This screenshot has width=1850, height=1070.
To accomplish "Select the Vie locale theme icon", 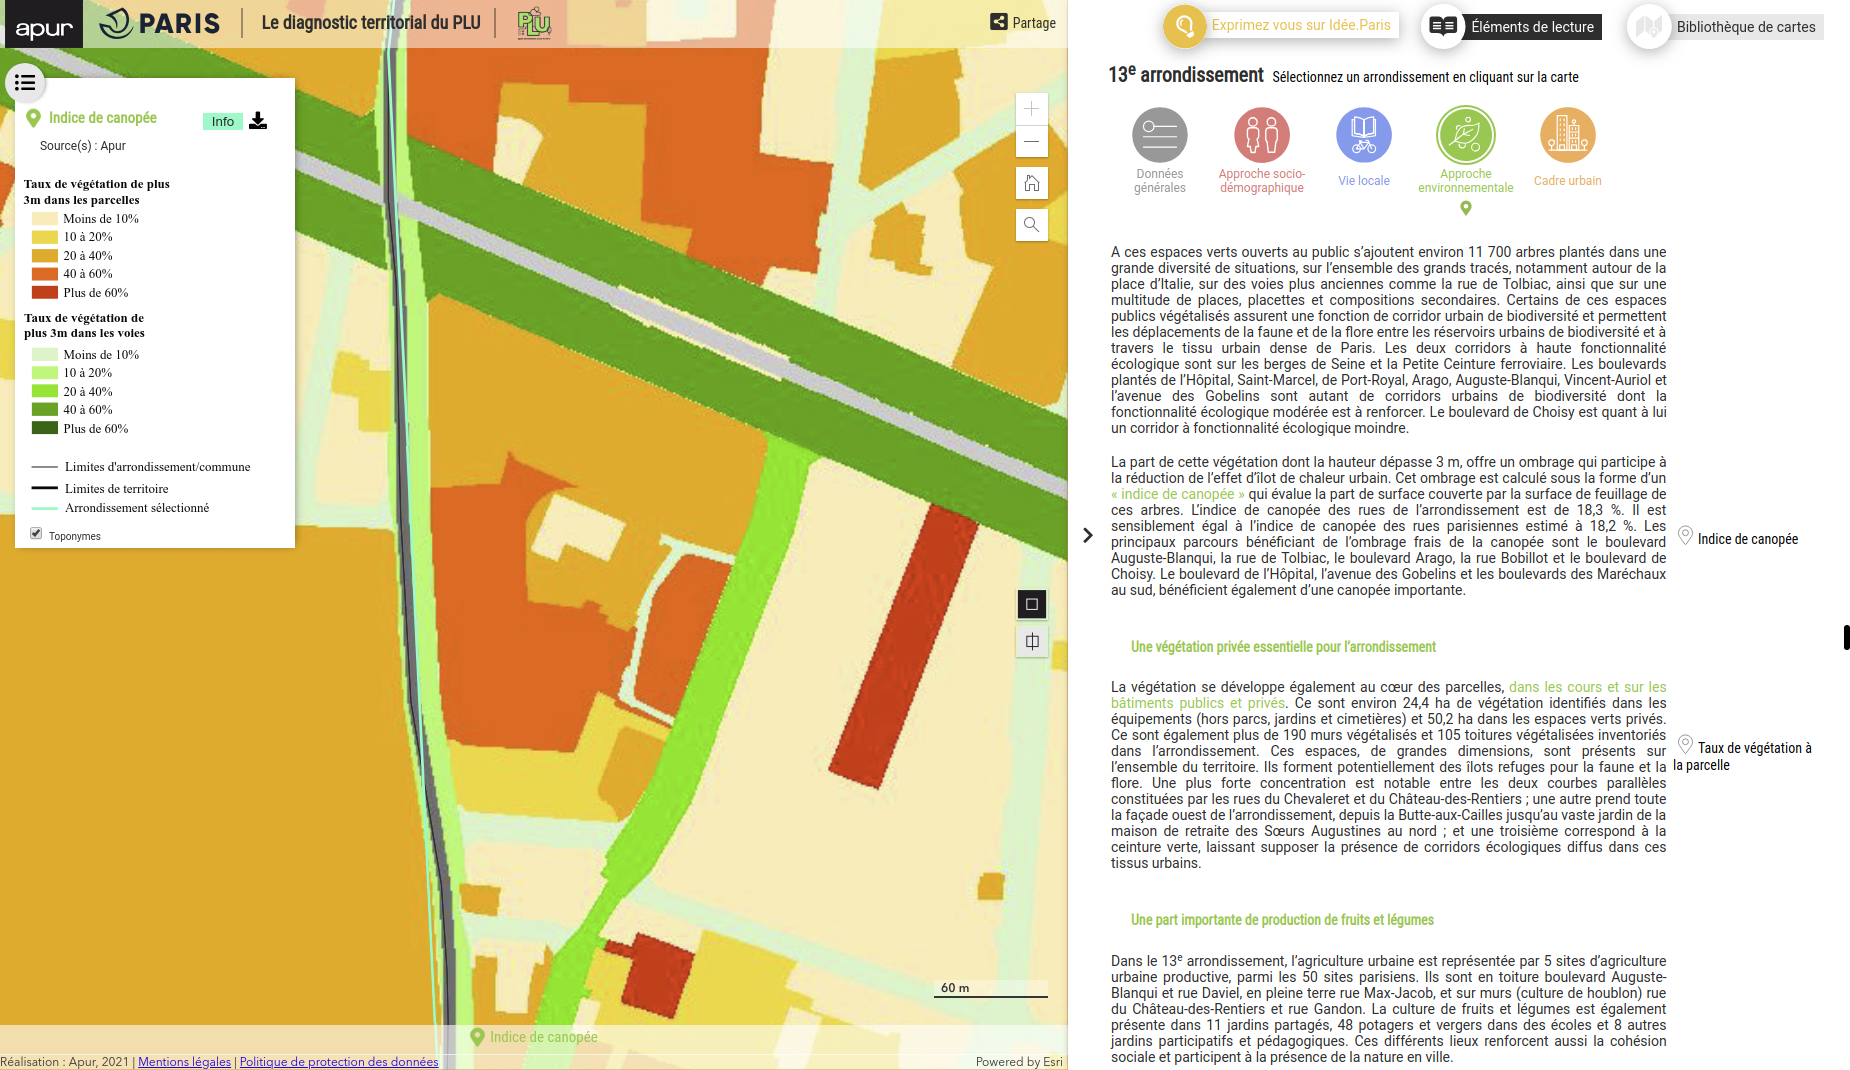I will [x=1363, y=136].
